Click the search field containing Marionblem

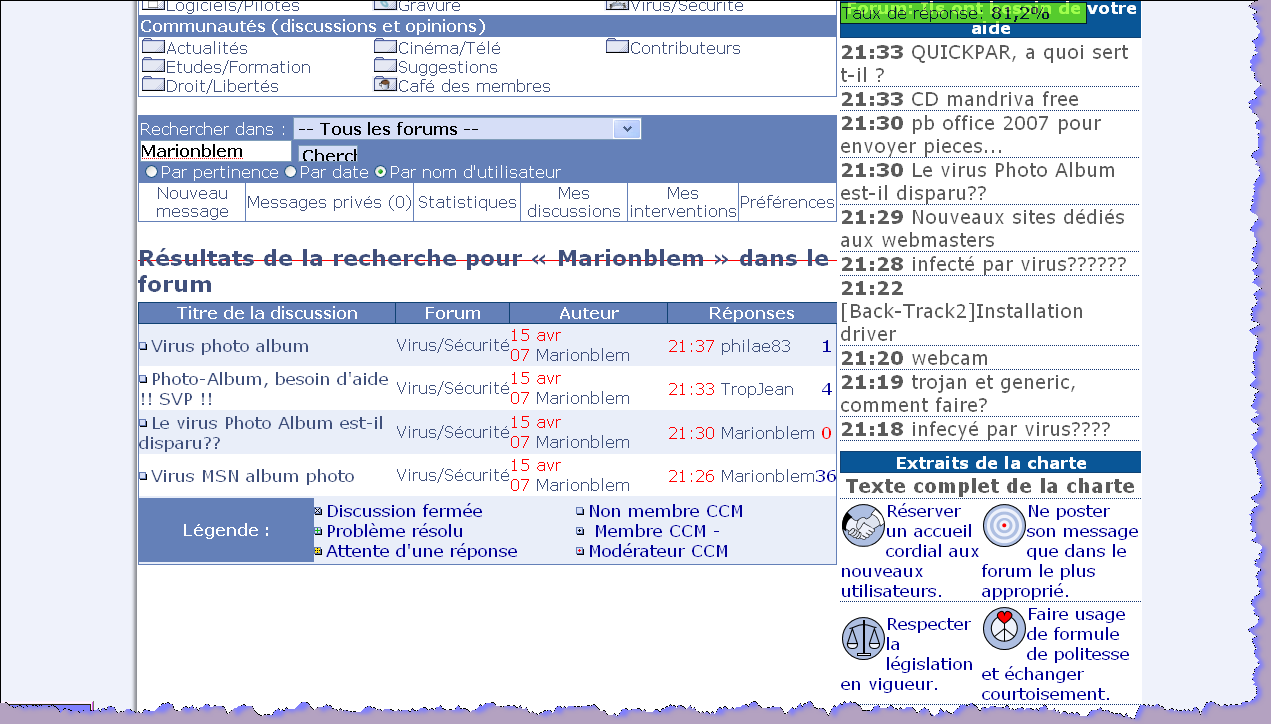pos(215,152)
